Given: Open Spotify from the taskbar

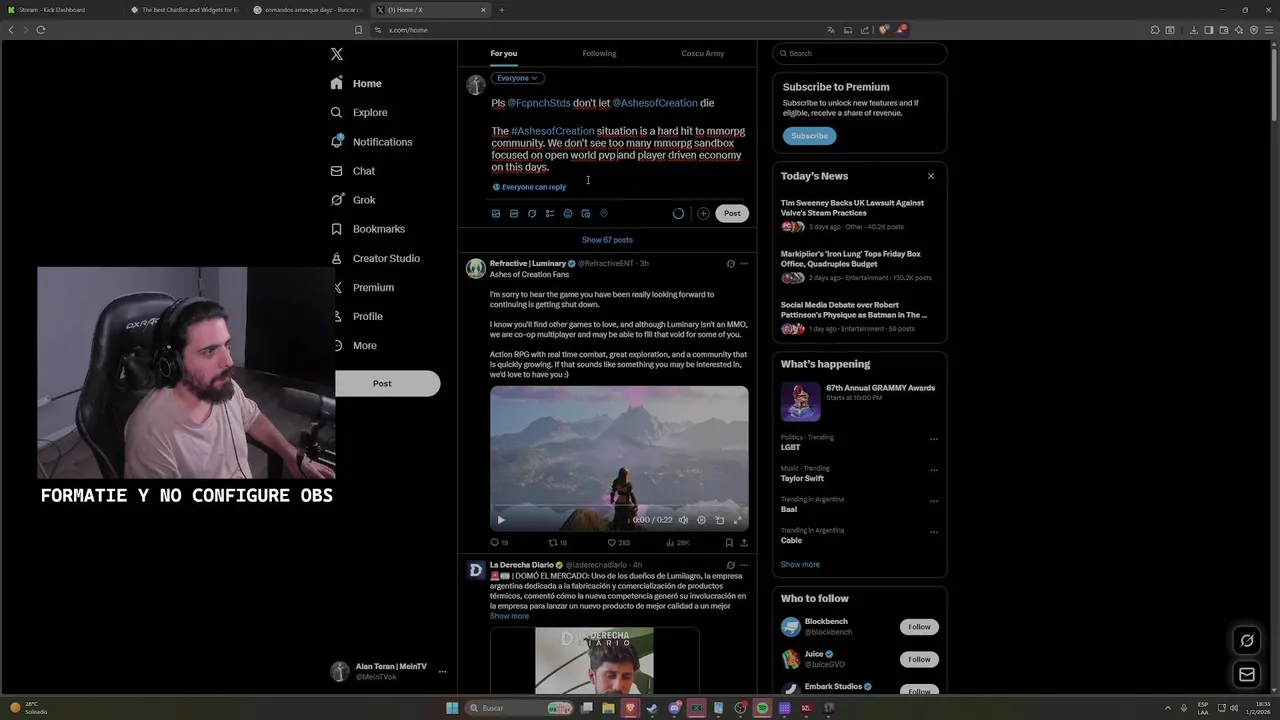Looking at the screenshot, I should pyautogui.click(x=762, y=708).
